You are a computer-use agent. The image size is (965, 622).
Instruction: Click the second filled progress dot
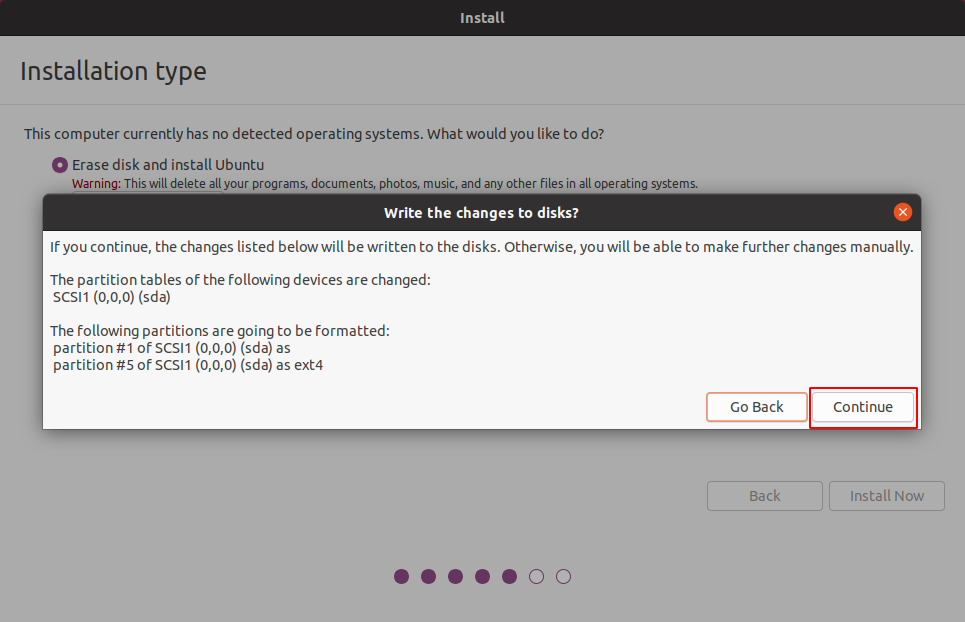pyautogui.click(x=429, y=576)
